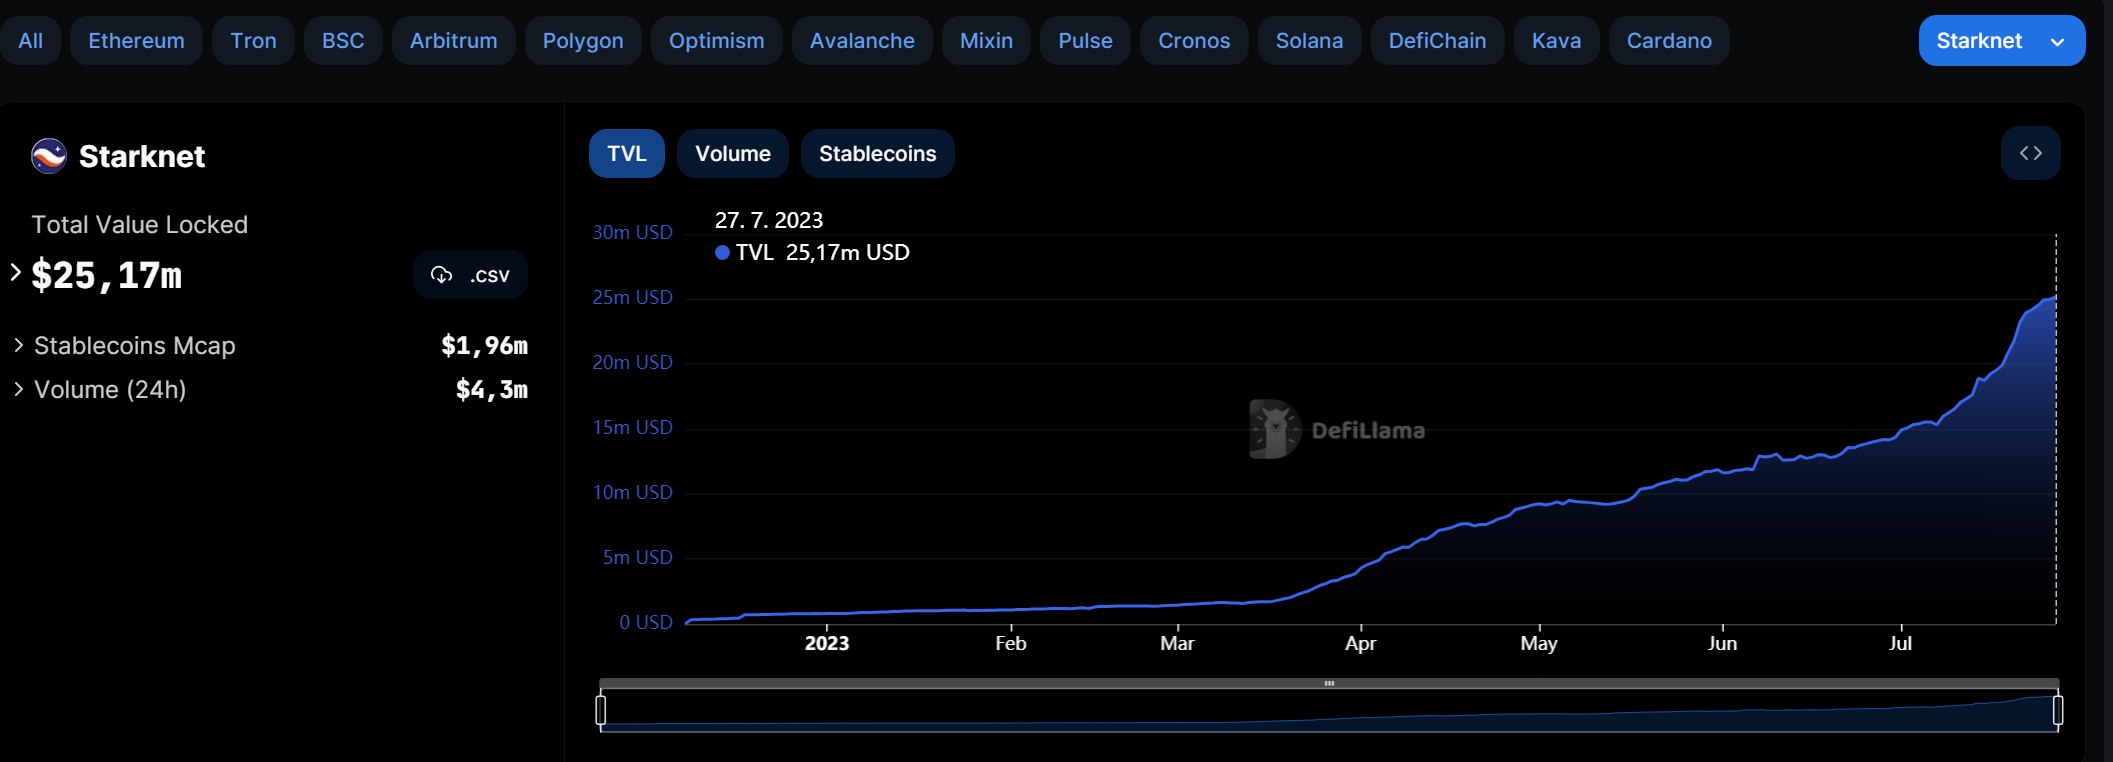Choose the Cardano chain filter
2113x762 pixels.
click(x=1668, y=41)
